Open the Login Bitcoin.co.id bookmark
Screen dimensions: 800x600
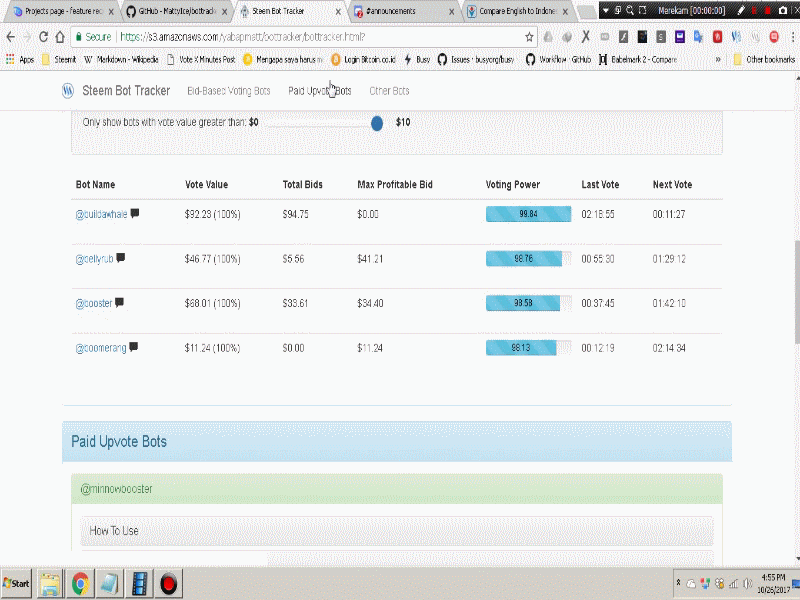point(363,60)
